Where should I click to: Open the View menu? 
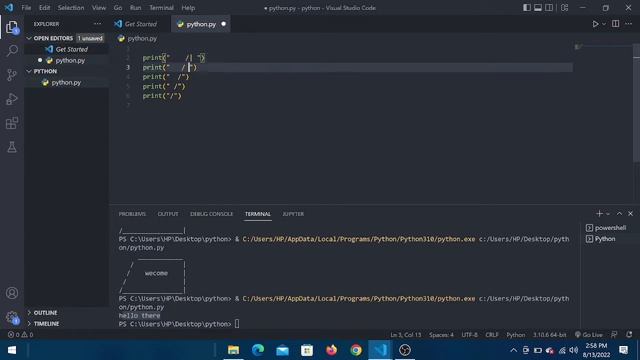pyautogui.click(x=99, y=8)
